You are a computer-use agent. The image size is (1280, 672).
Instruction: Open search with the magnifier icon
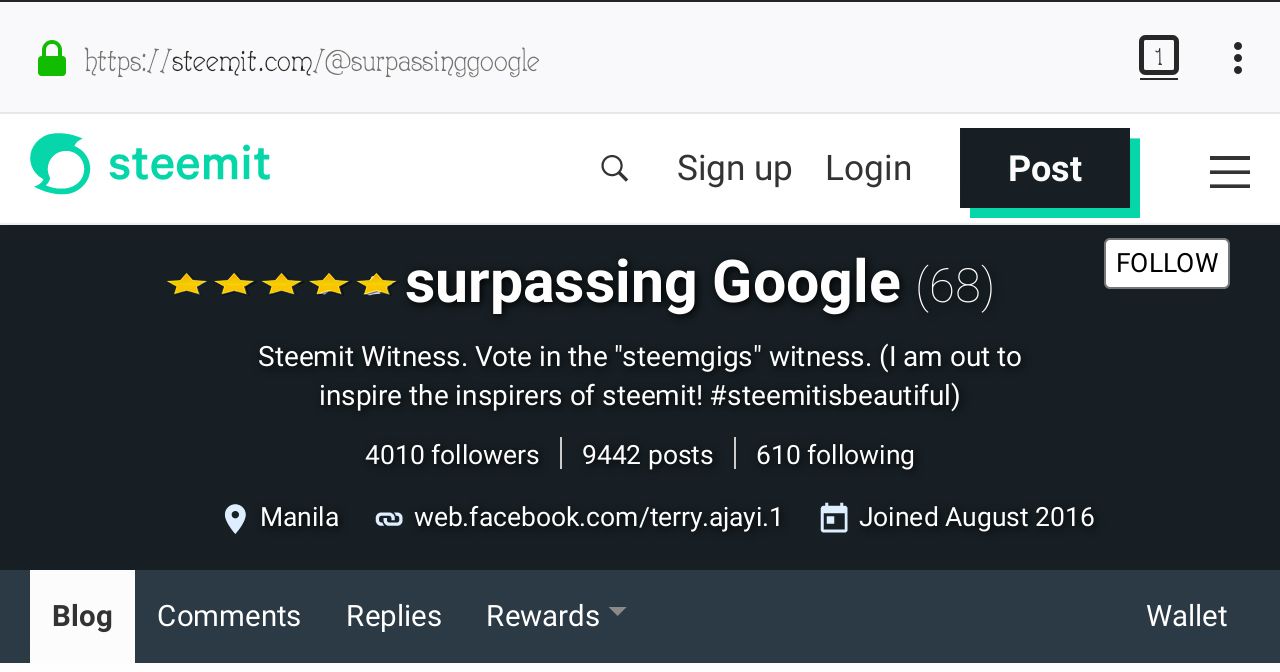[614, 168]
